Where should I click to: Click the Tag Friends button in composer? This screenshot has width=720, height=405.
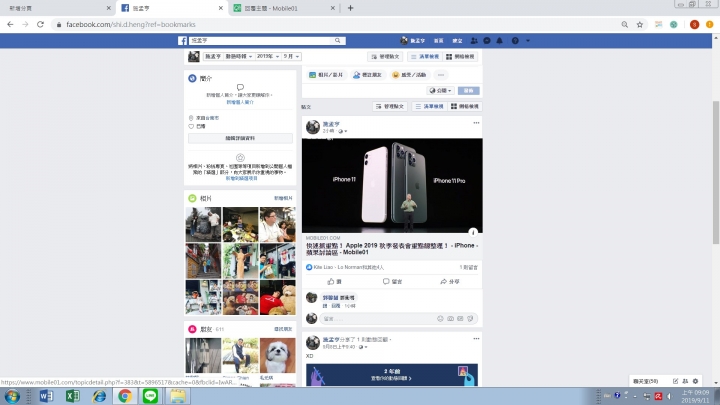pyautogui.click(x=367, y=75)
